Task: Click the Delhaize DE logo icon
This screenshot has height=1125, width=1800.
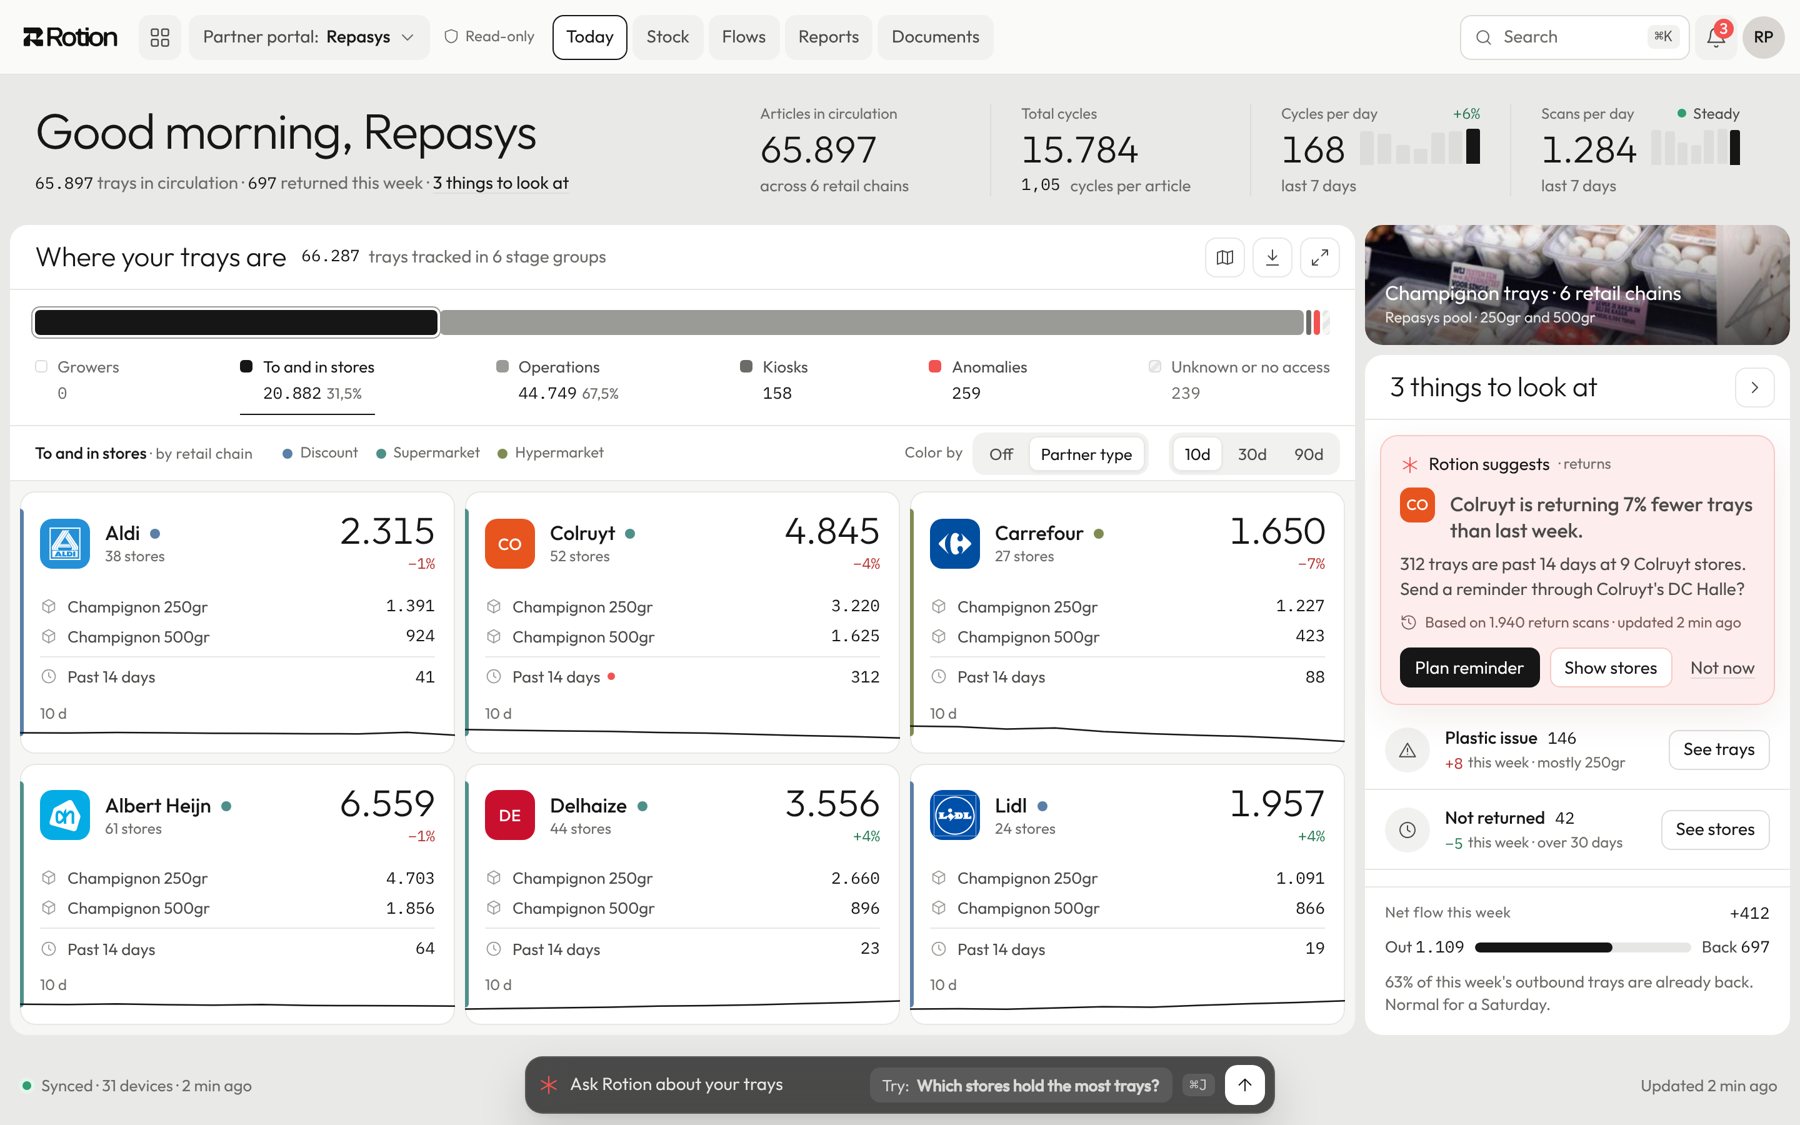Action: click(510, 815)
